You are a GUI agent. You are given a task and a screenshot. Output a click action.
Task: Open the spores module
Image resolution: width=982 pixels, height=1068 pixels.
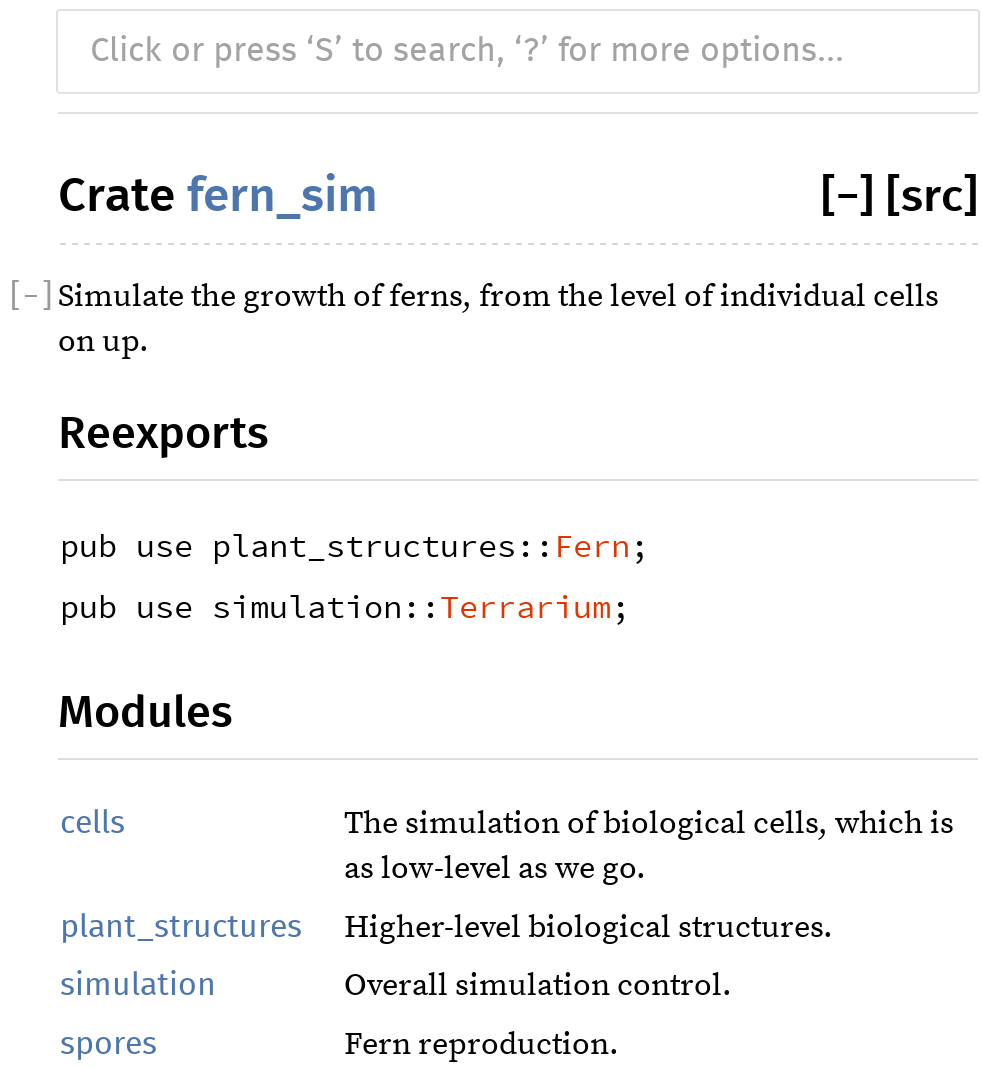click(x=109, y=1044)
